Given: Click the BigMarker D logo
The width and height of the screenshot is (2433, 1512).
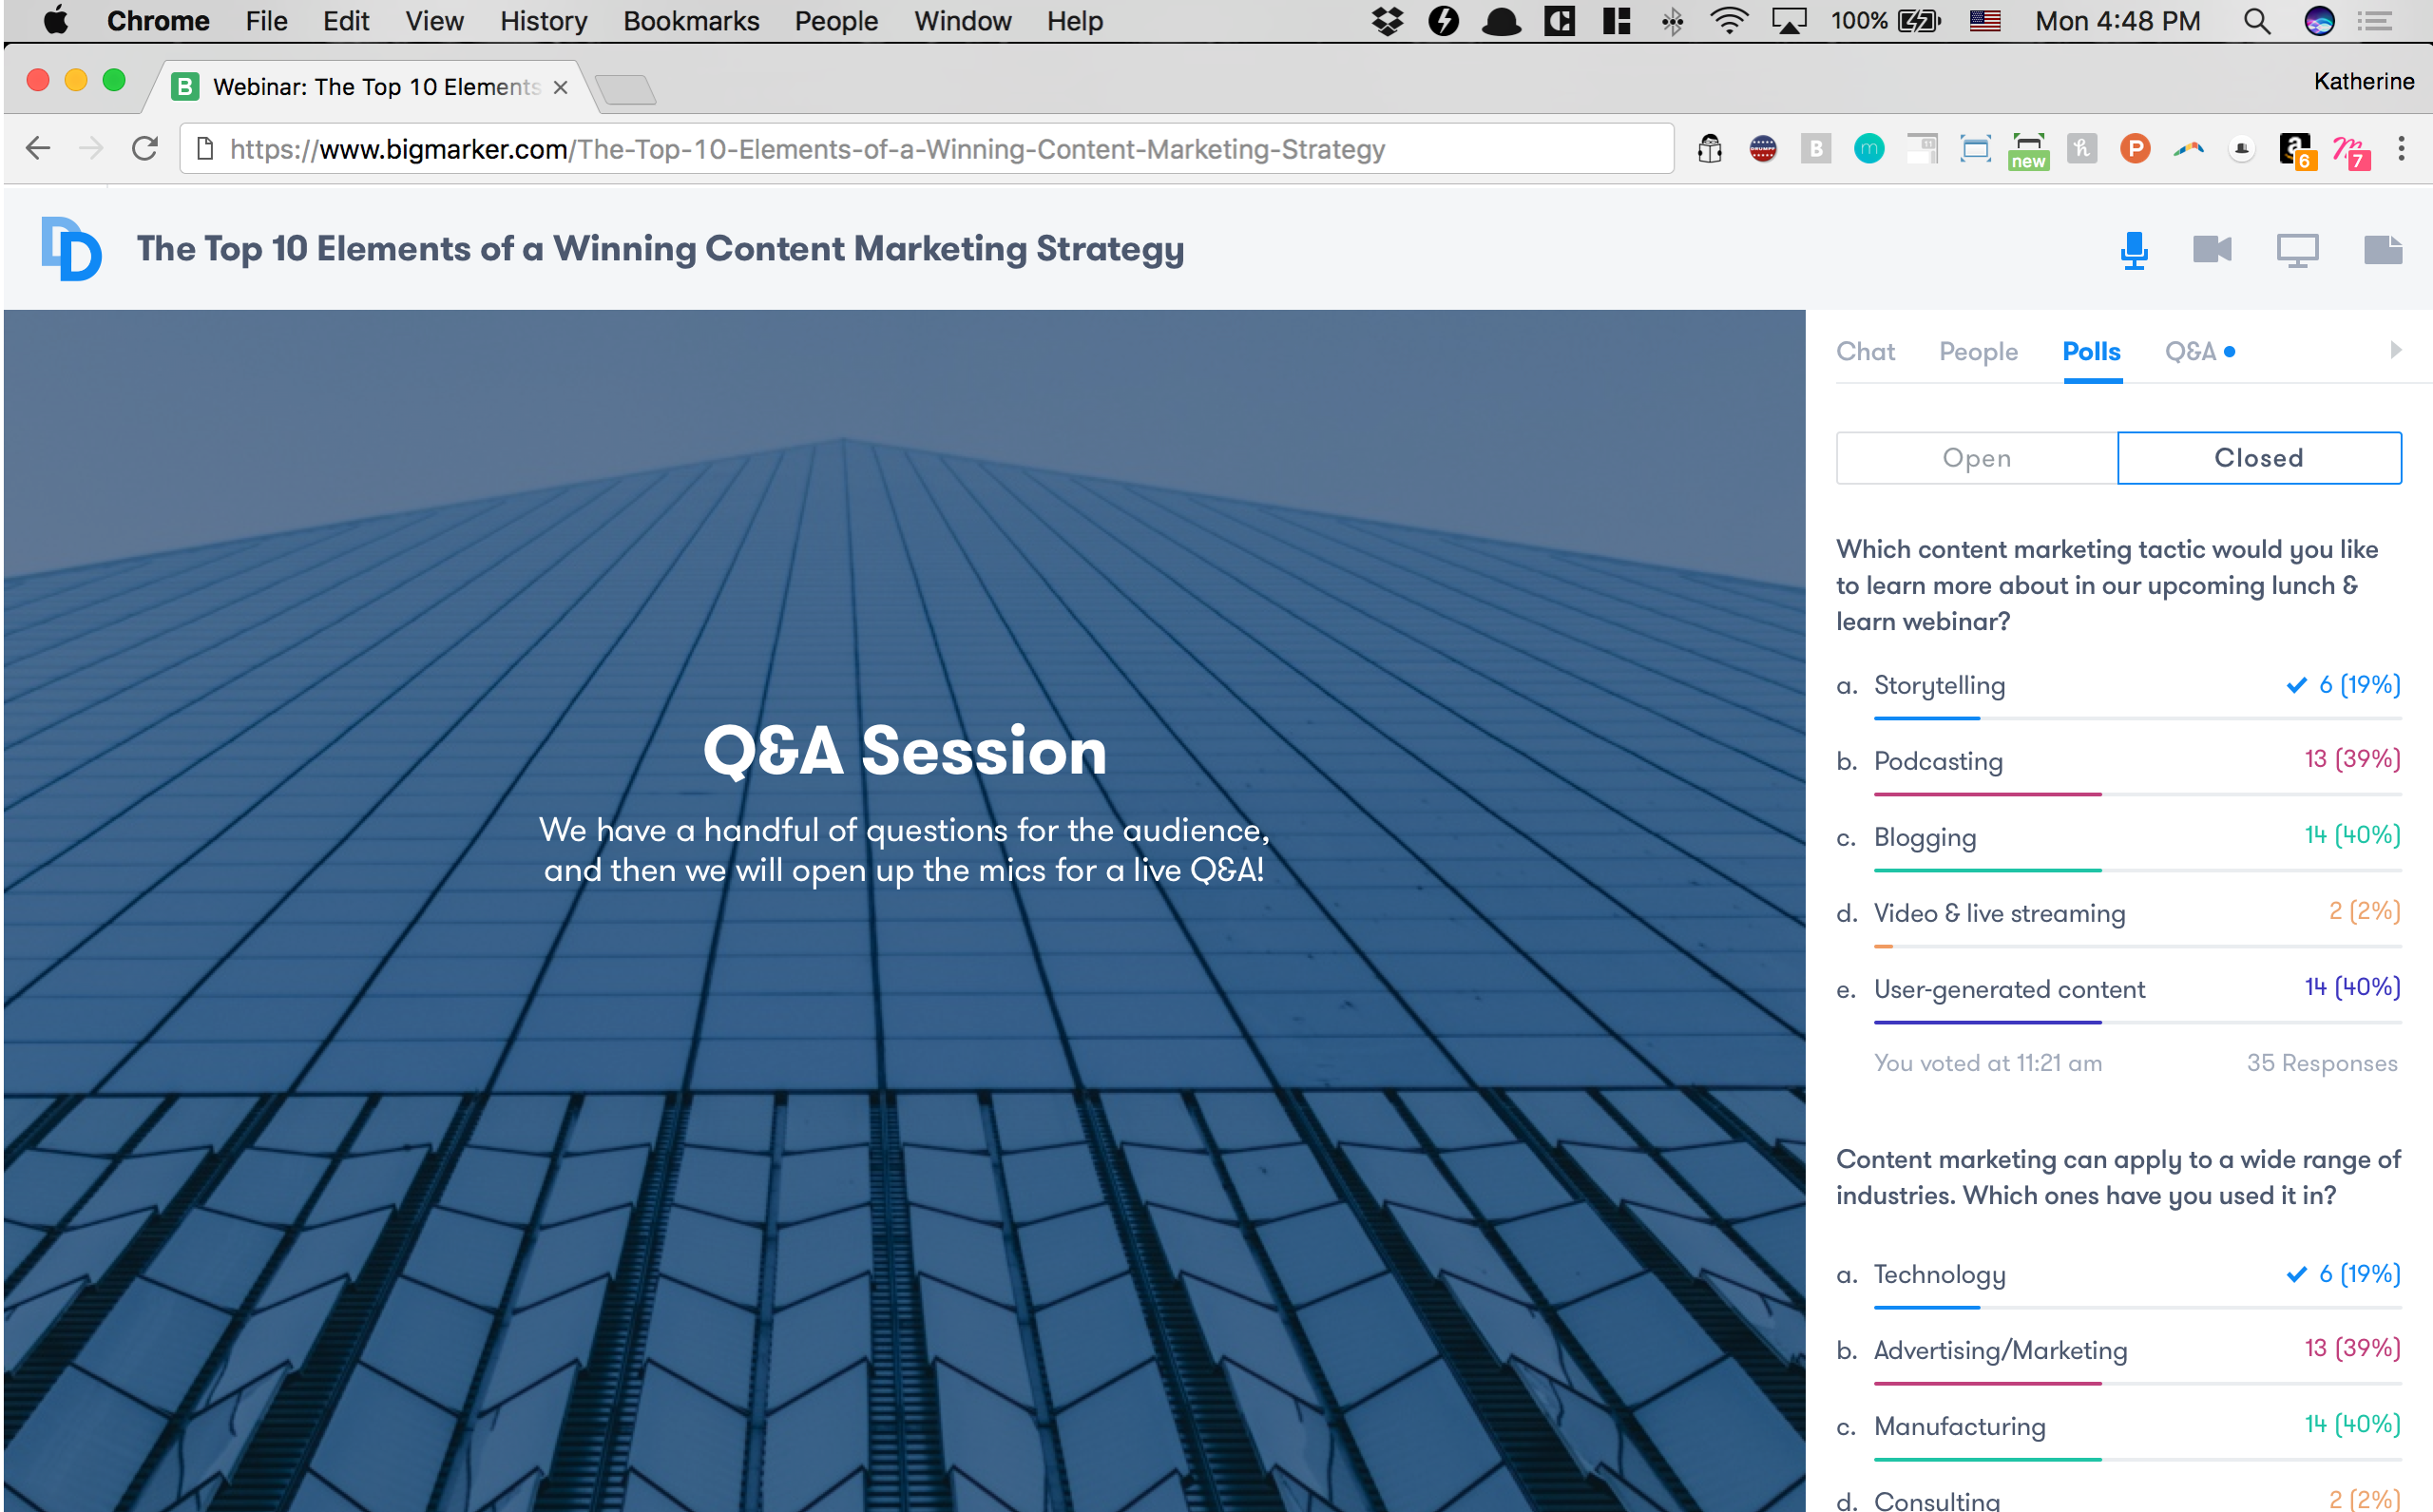Looking at the screenshot, I should [x=71, y=249].
